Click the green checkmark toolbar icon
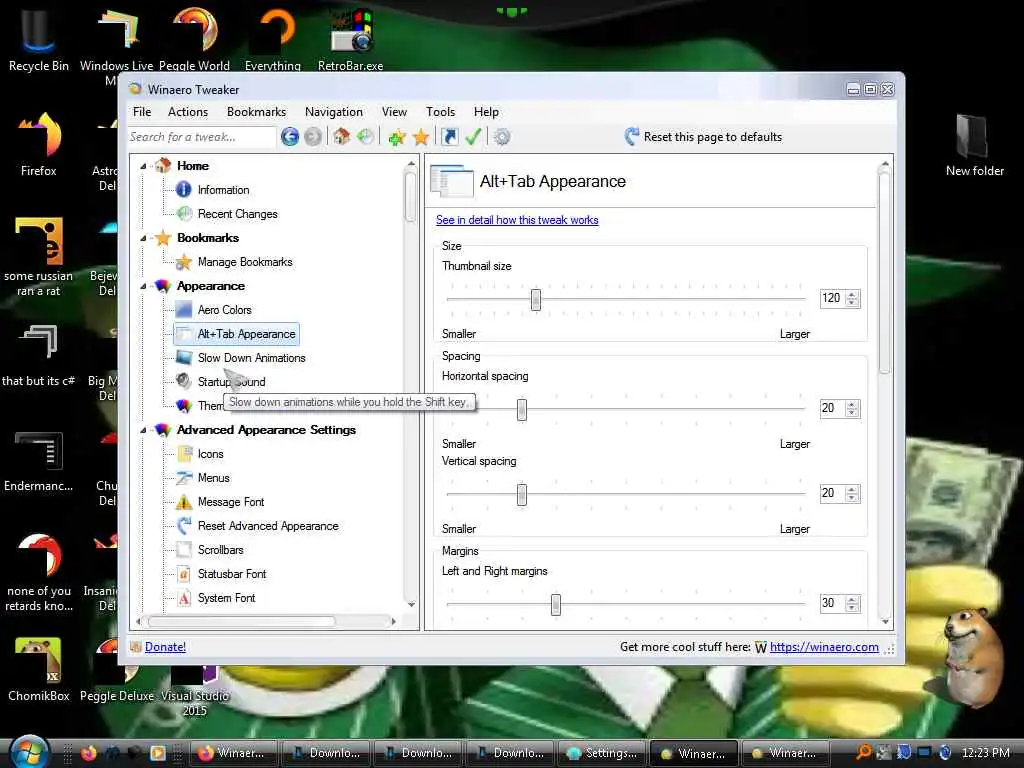Image resolution: width=1024 pixels, height=768 pixels. pos(473,136)
